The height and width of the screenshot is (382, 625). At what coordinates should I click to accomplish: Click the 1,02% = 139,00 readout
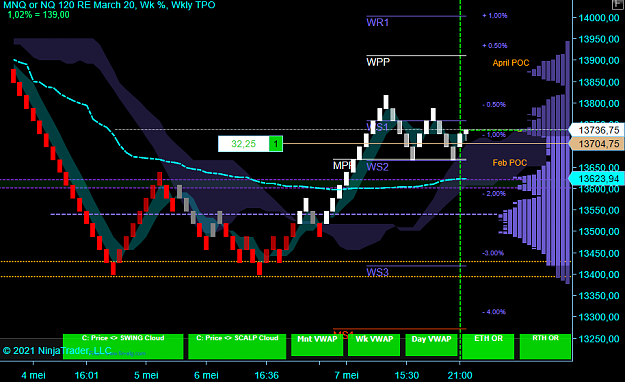[39, 15]
